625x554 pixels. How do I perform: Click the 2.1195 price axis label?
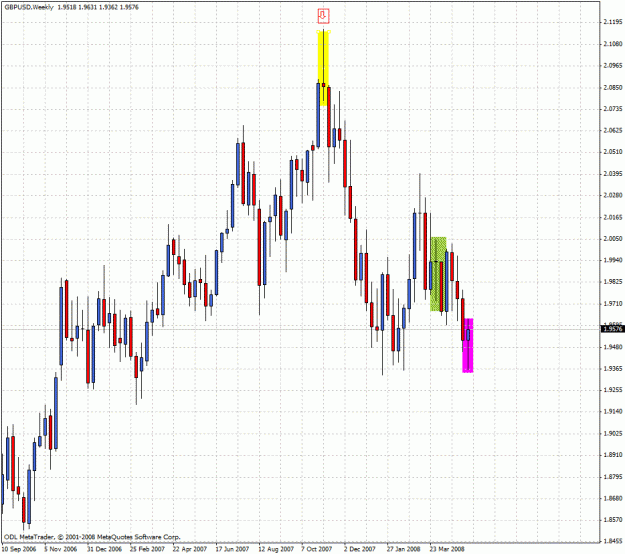[613, 22]
